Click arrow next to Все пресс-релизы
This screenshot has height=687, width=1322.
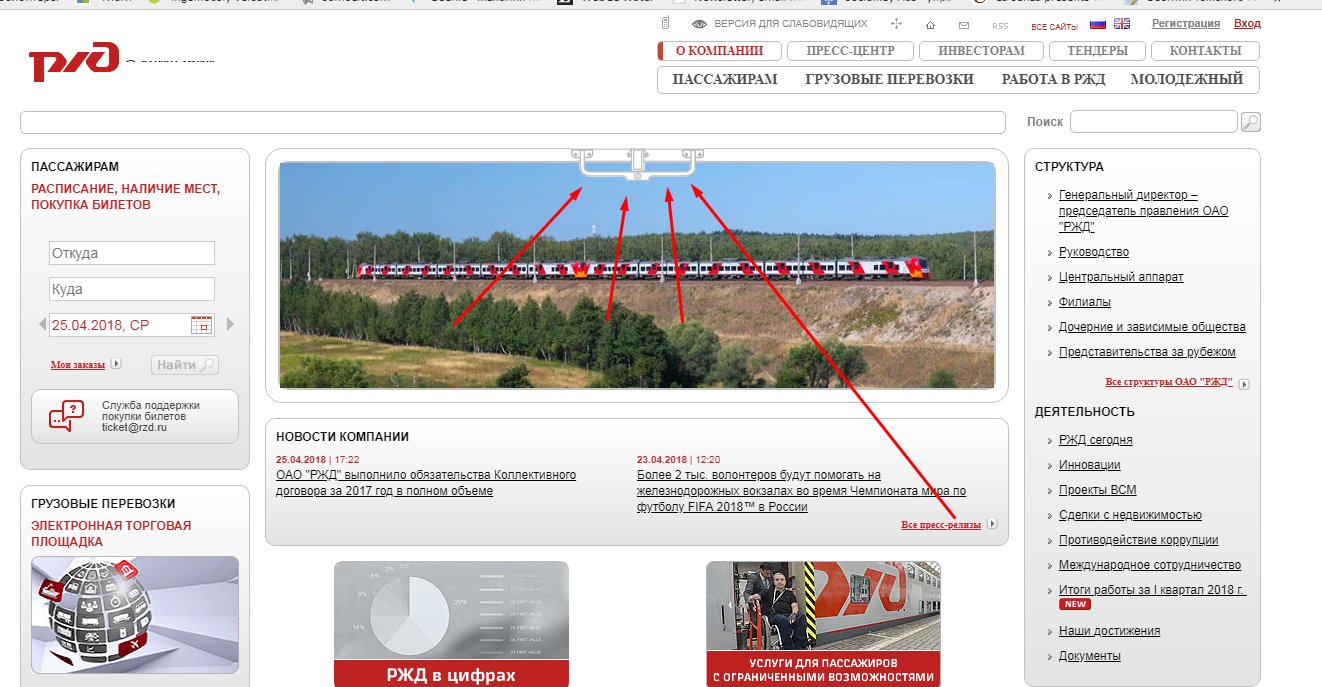click(x=992, y=523)
